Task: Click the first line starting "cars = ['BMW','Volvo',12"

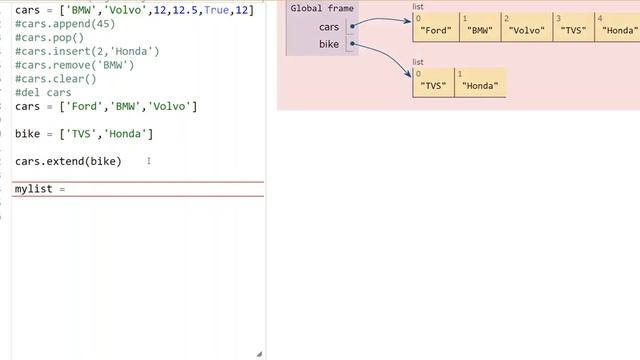Action: [x=134, y=10]
